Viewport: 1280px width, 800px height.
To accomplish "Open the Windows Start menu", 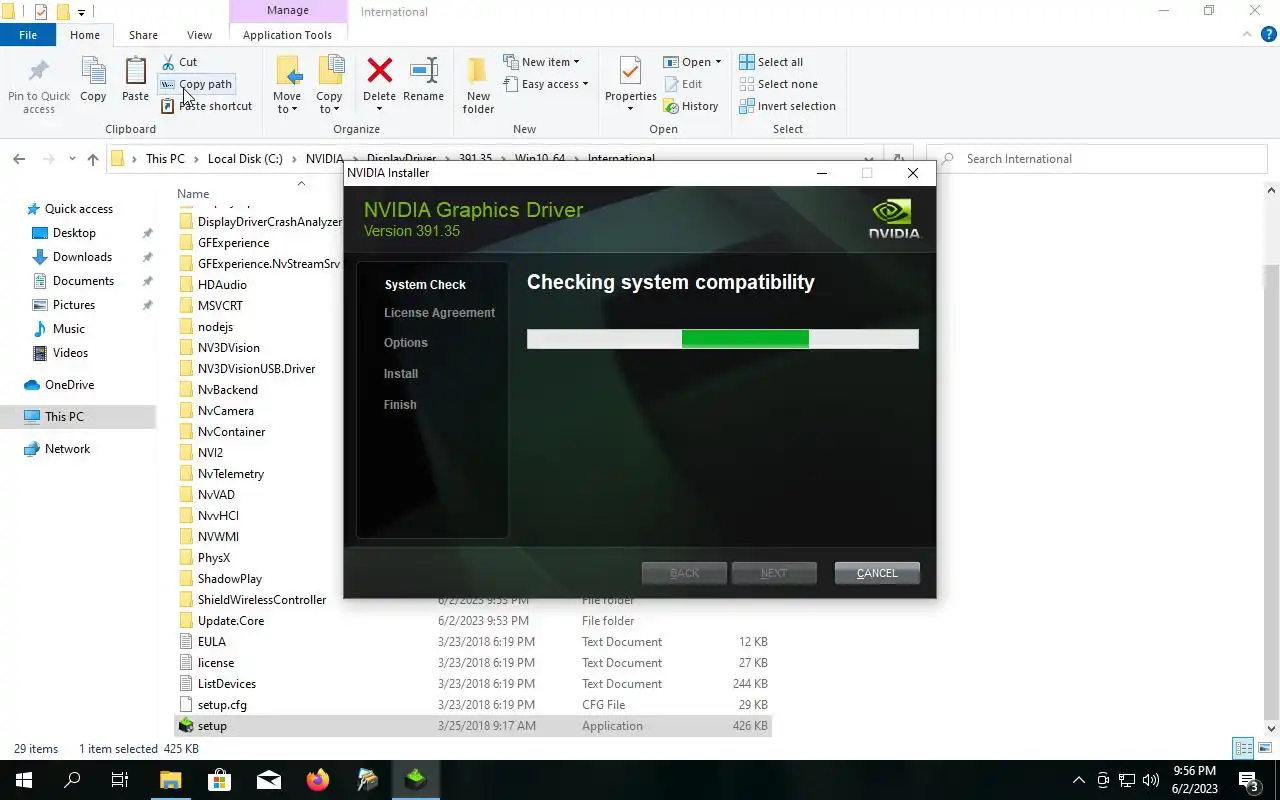I will click(24, 780).
